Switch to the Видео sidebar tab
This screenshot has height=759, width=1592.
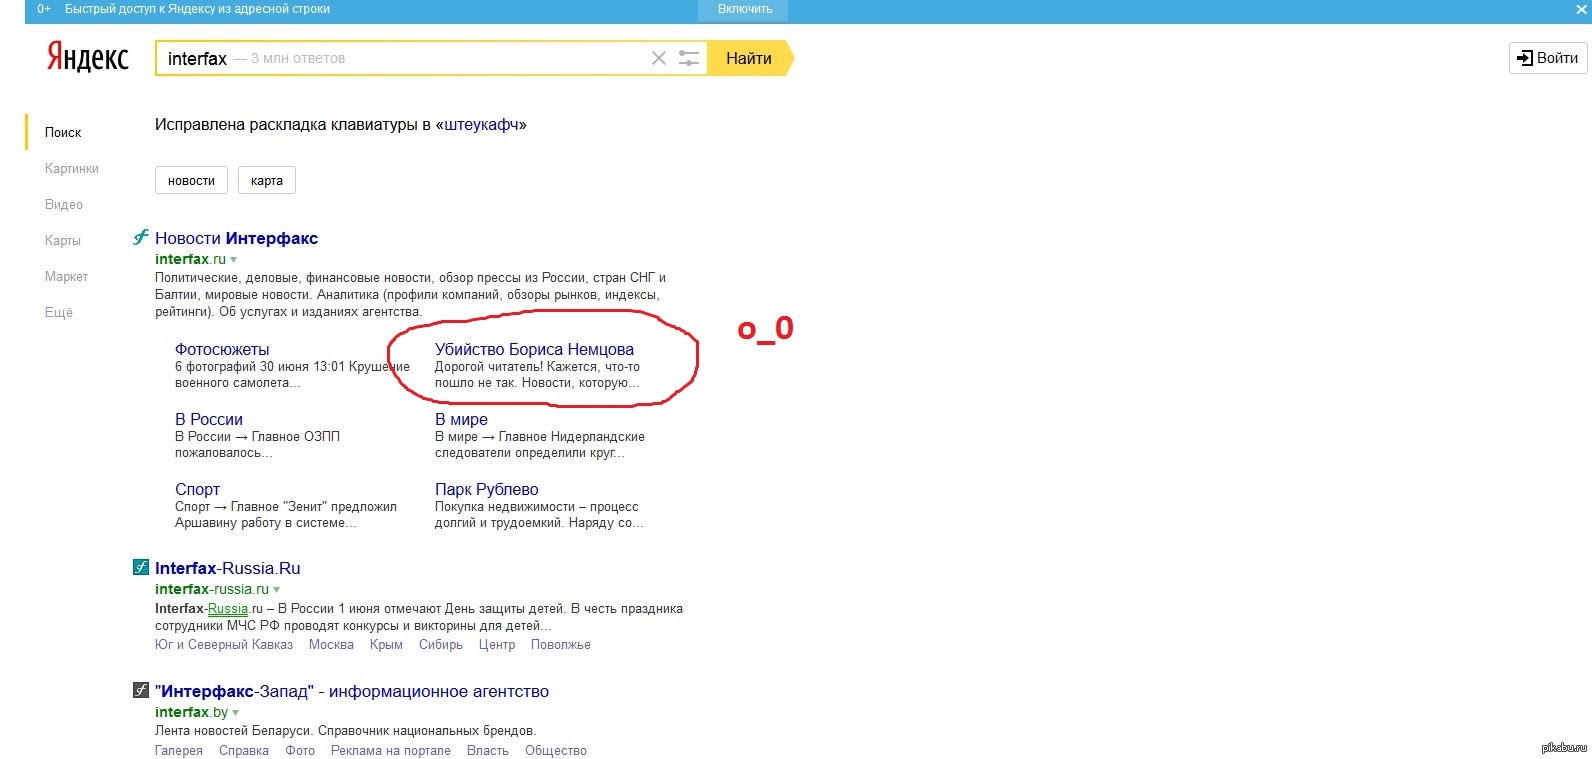click(64, 204)
